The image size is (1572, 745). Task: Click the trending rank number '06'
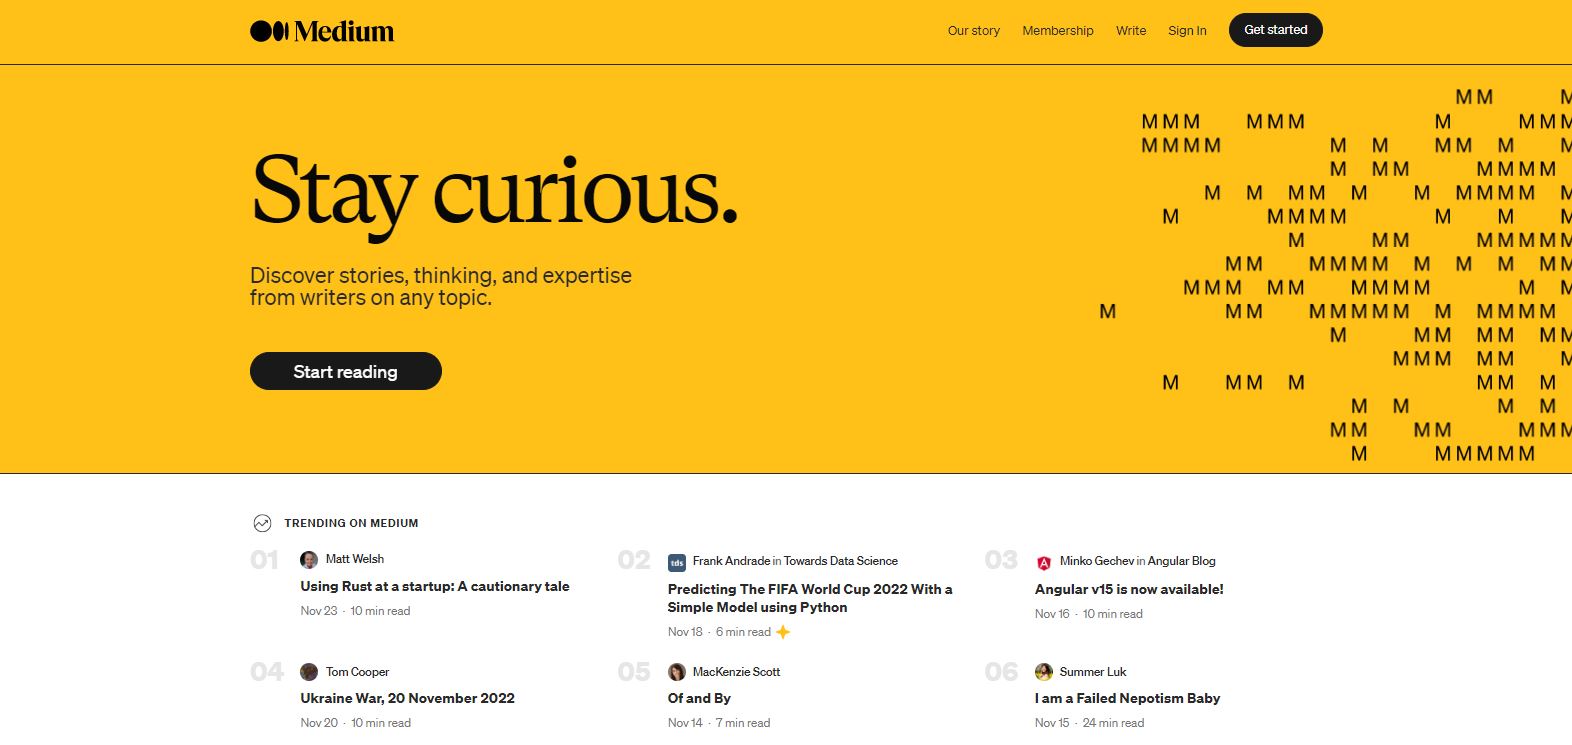pos(1002,672)
